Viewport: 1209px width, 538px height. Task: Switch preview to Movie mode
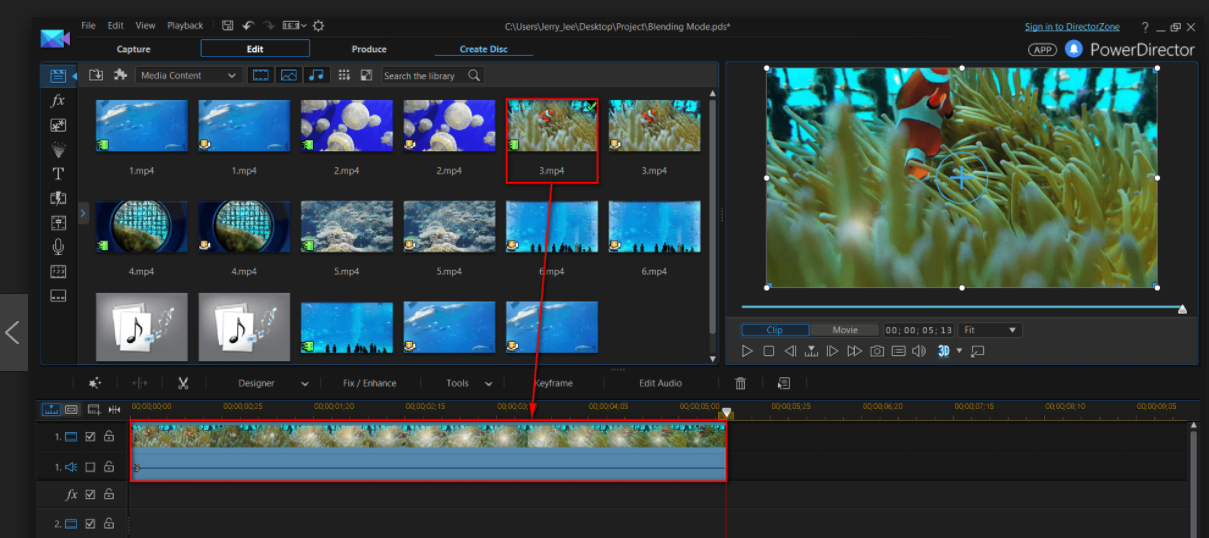coord(845,330)
